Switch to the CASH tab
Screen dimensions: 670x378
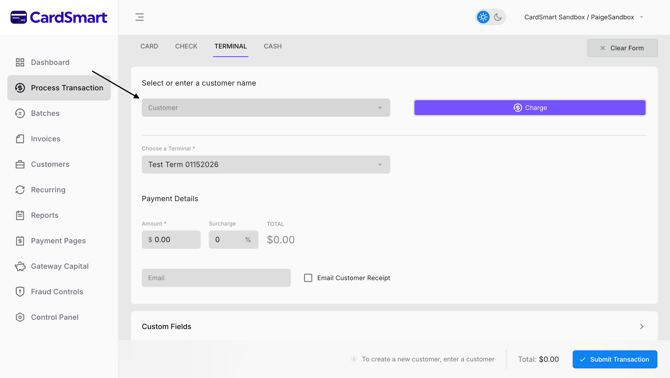point(273,46)
